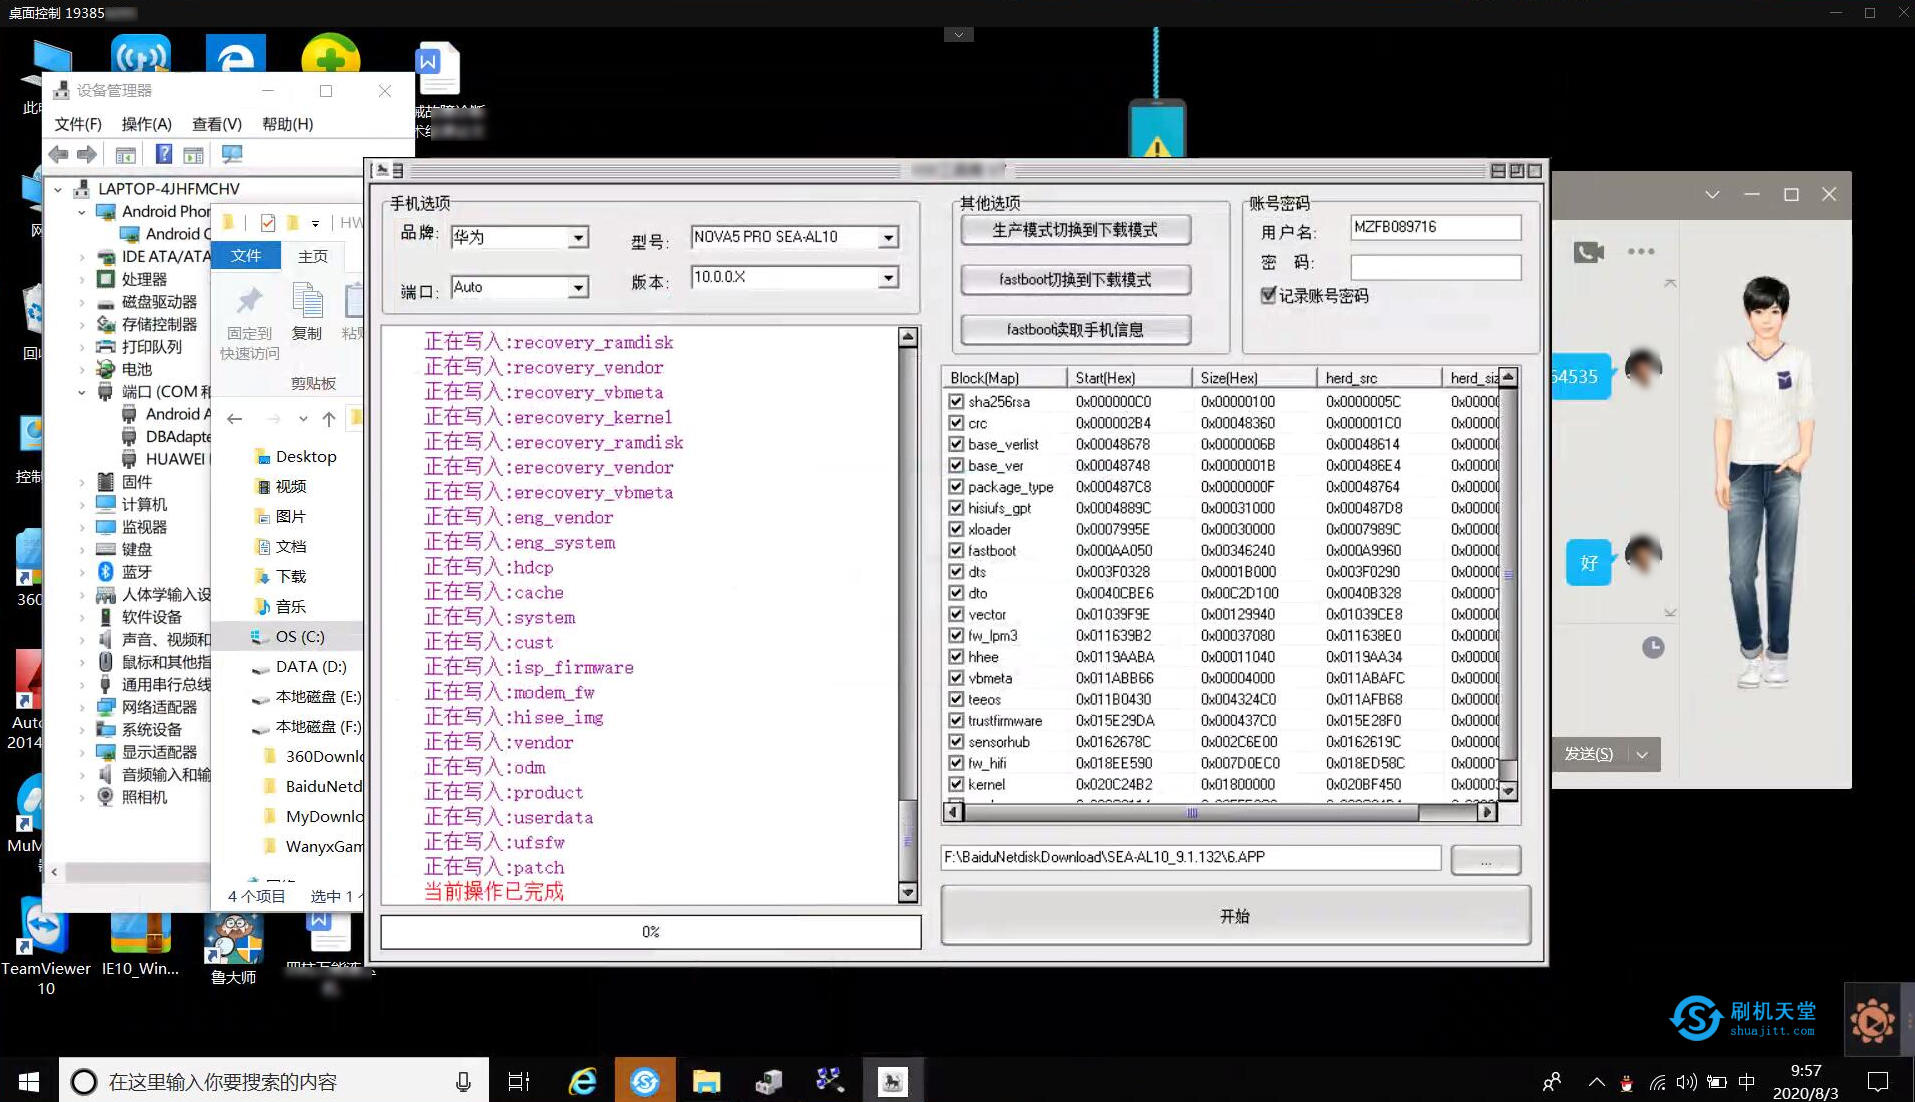This screenshot has width=1915, height=1102.
Task: Open the 端口 port dropdown
Action: click(x=578, y=287)
